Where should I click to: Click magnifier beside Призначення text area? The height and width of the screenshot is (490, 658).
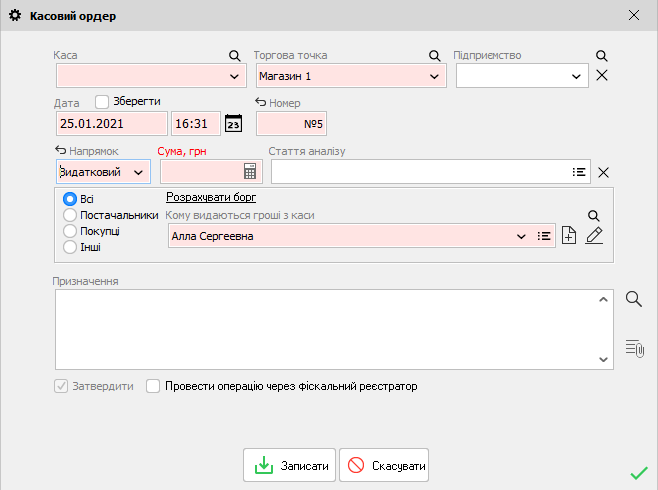(633, 298)
